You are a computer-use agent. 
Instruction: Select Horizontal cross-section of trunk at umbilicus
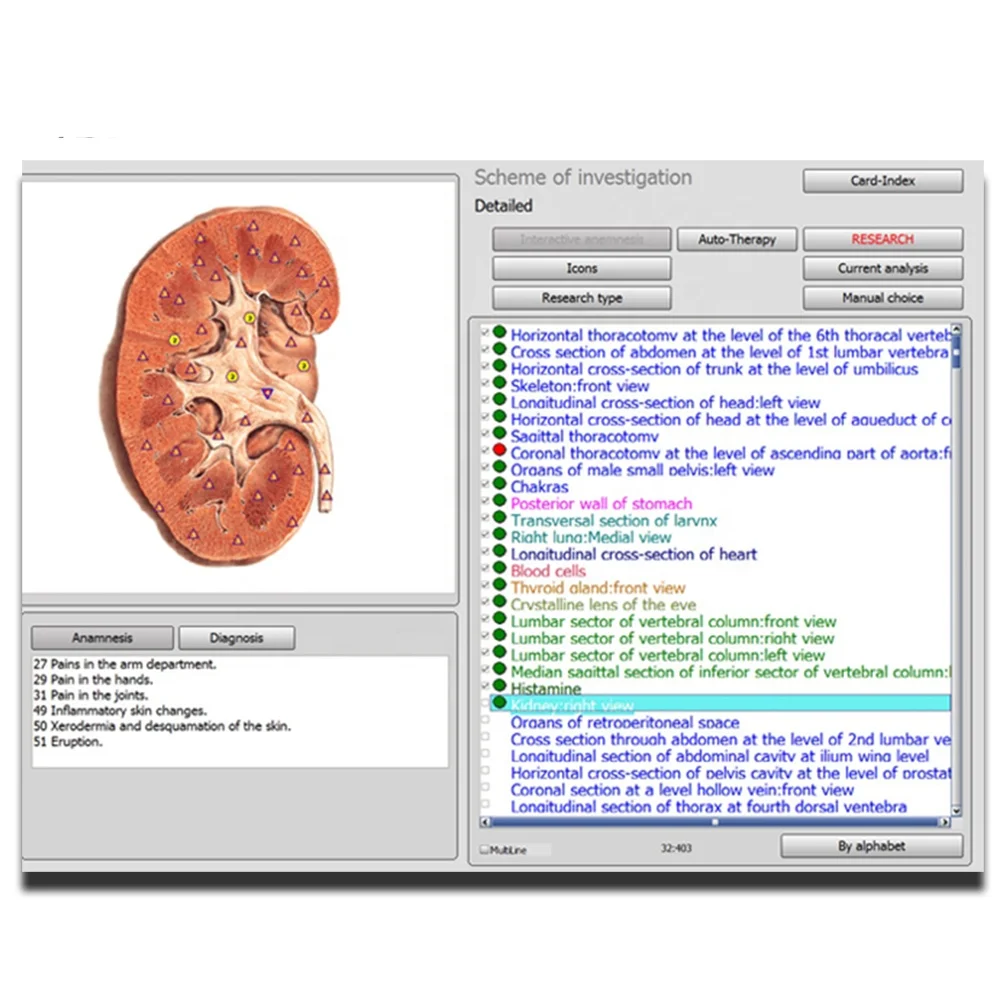tap(714, 369)
